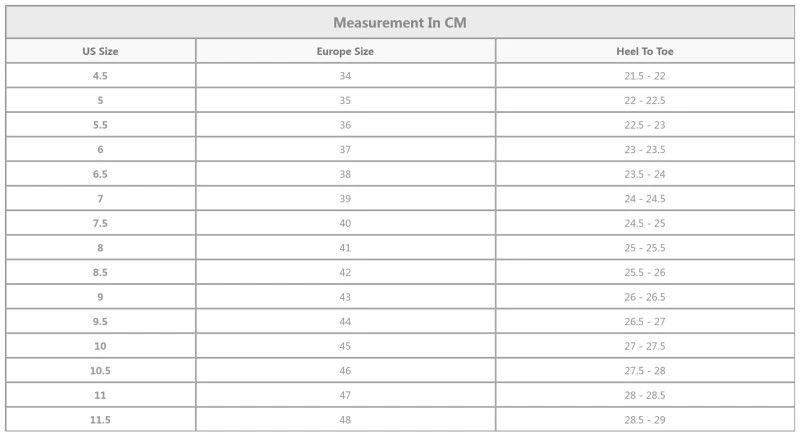Select US size 8.5 cell

(x=100, y=272)
